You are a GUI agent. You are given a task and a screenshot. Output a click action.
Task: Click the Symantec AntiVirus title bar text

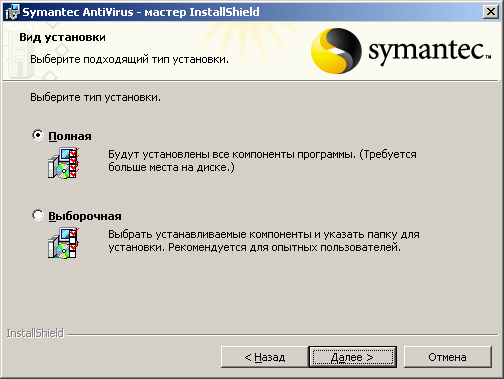click(141, 12)
